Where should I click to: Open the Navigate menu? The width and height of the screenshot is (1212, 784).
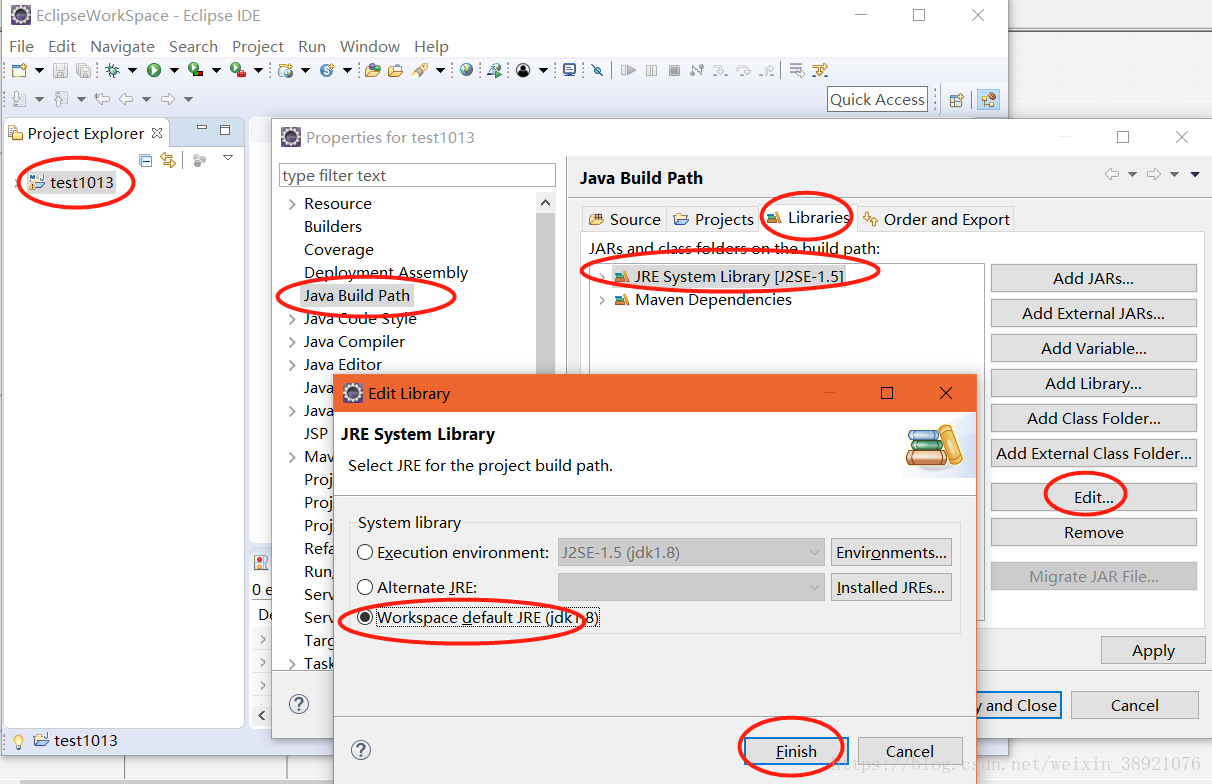[x=122, y=46]
